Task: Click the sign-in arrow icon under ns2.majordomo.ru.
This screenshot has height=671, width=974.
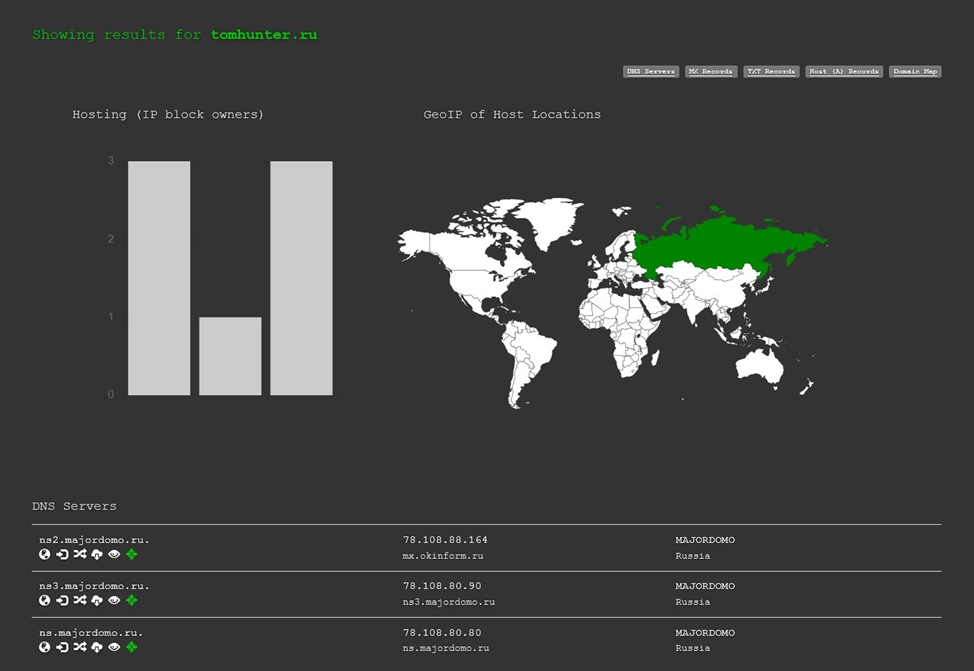Action: click(x=62, y=554)
